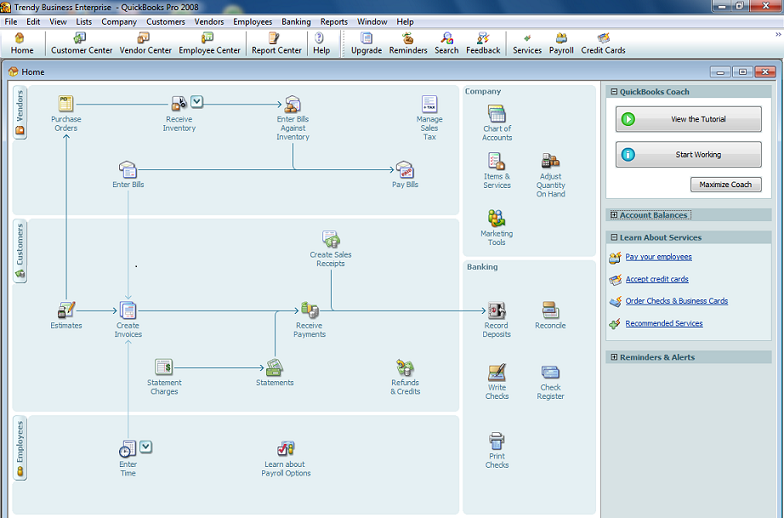Click the Statement Charges icon
The image size is (784, 518).
[x=164, y=368]
